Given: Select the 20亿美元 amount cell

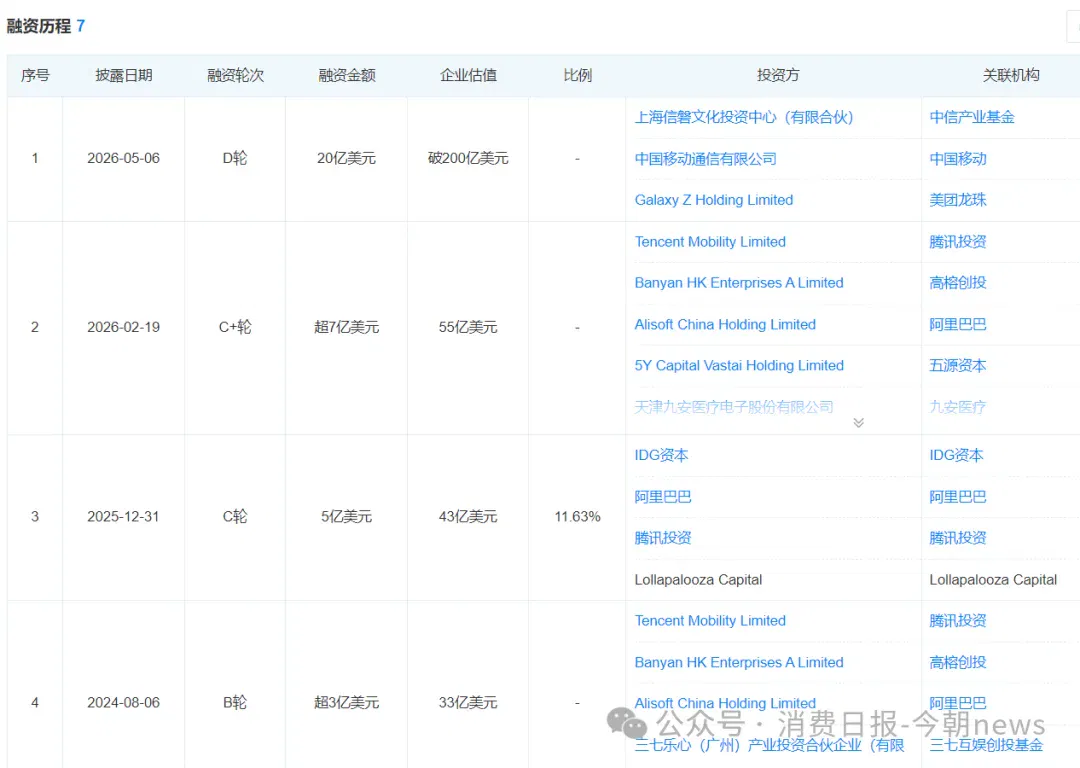Looking at the screenshot, I should pyautogui.click(x=346, y=158).
